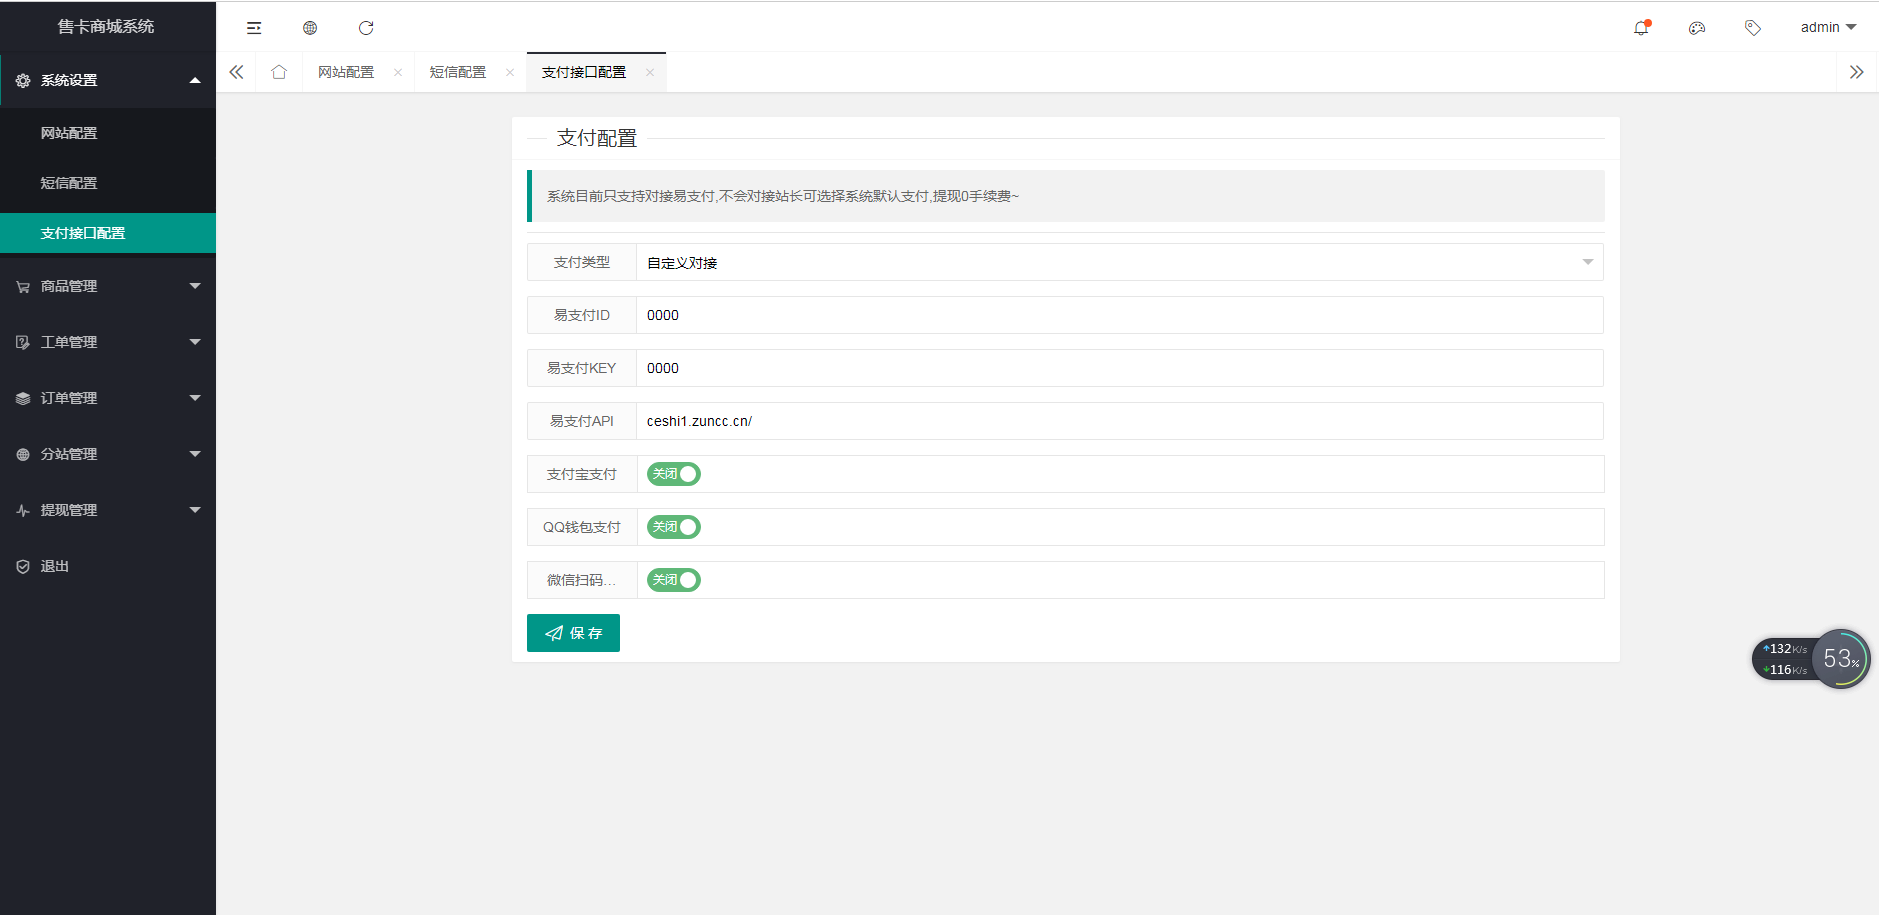This screenshot has height=915, width=1879.
Task: Select 支付接口配置 in the sidebar
Action: (x=108, y=233)
